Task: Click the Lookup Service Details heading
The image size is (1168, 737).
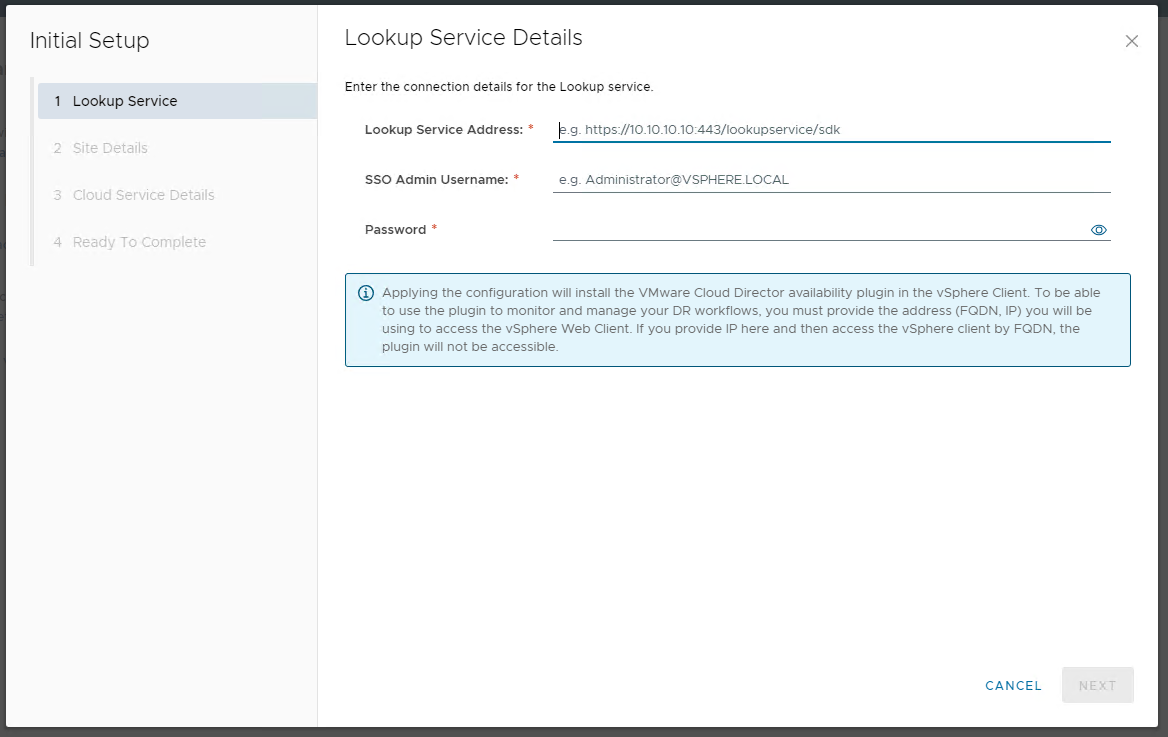Action: (463, 38)
